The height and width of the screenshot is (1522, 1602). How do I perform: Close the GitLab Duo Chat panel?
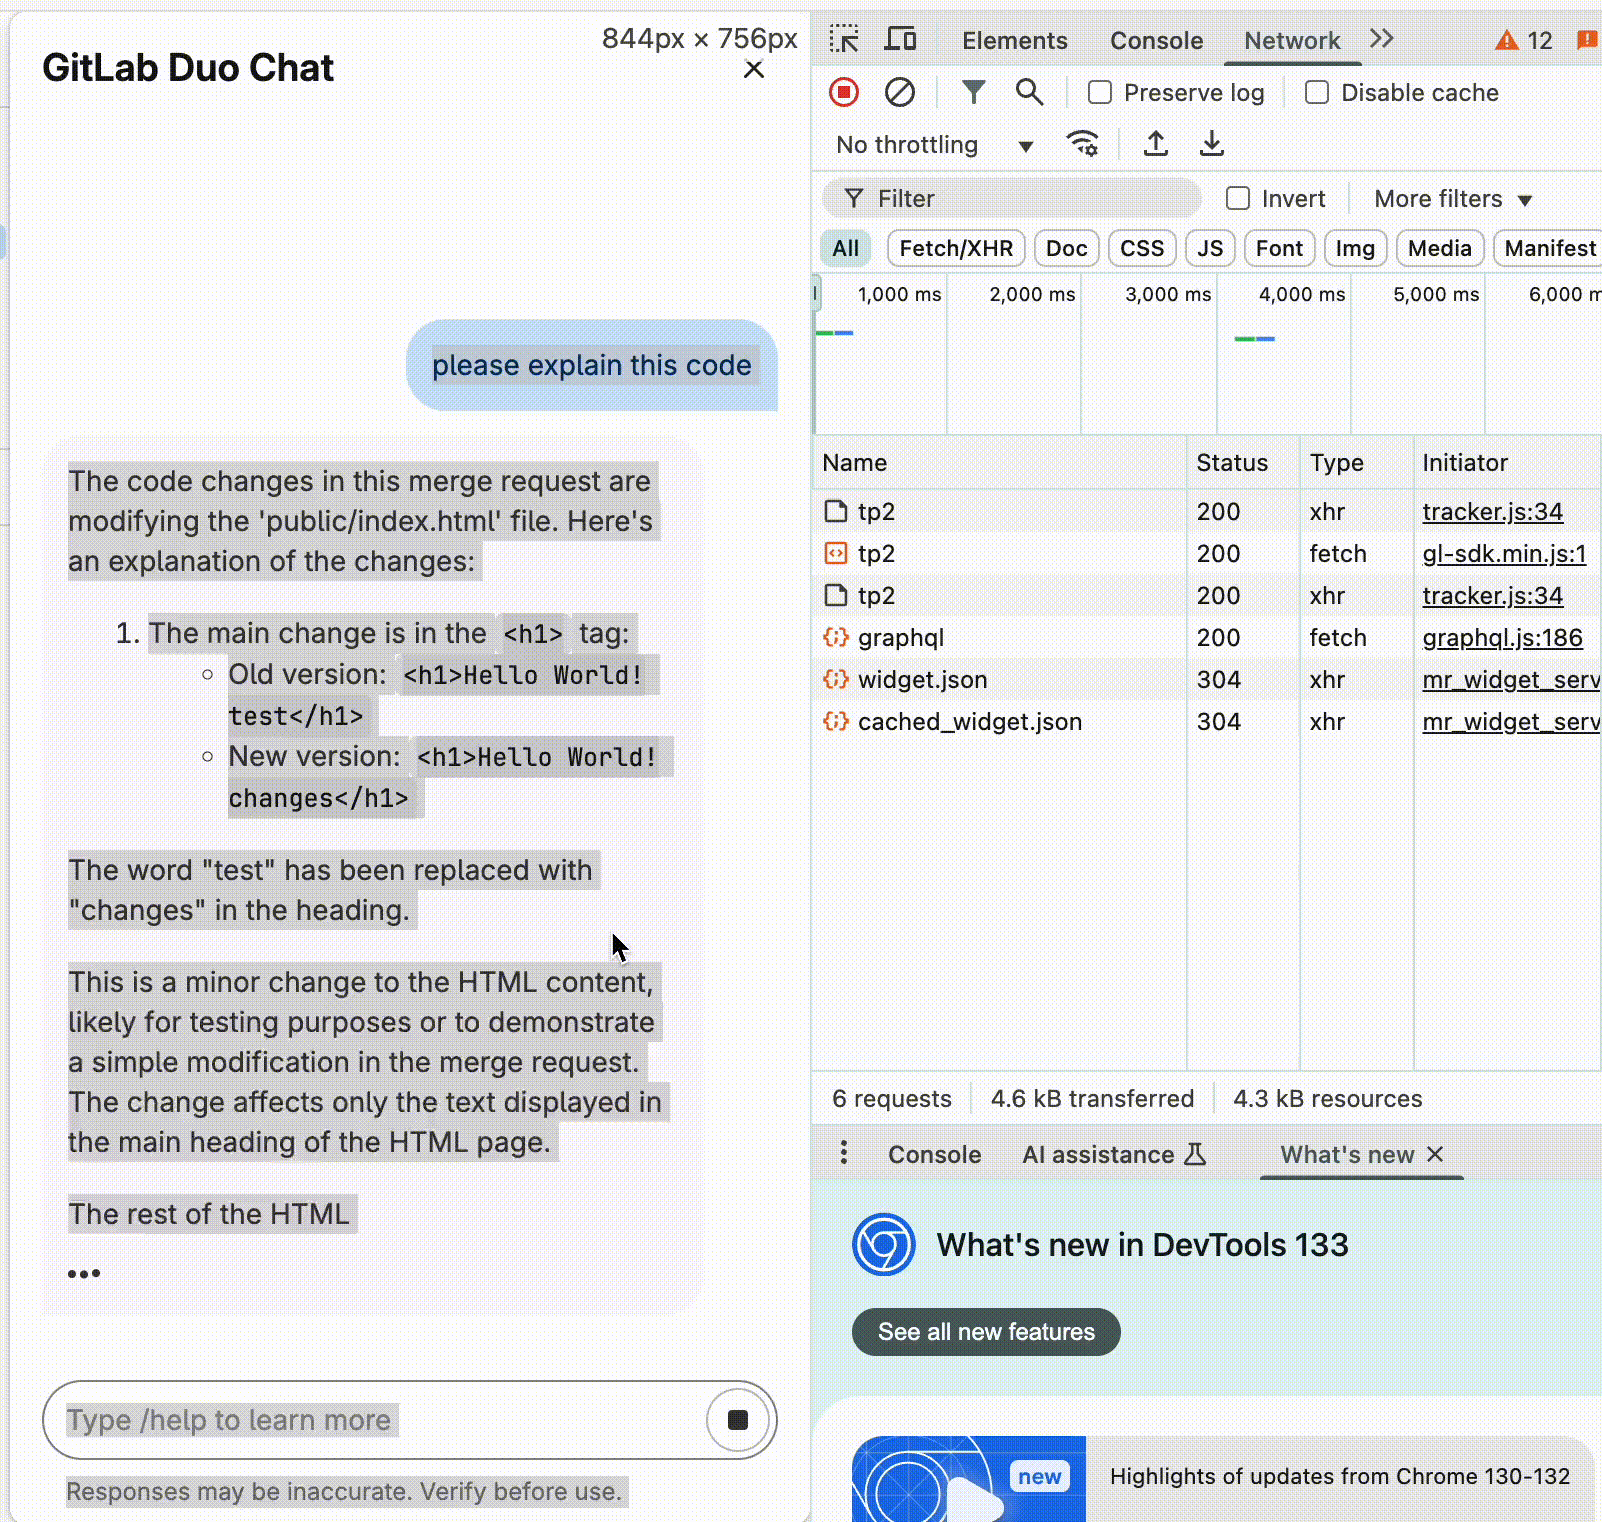(754, 69)
